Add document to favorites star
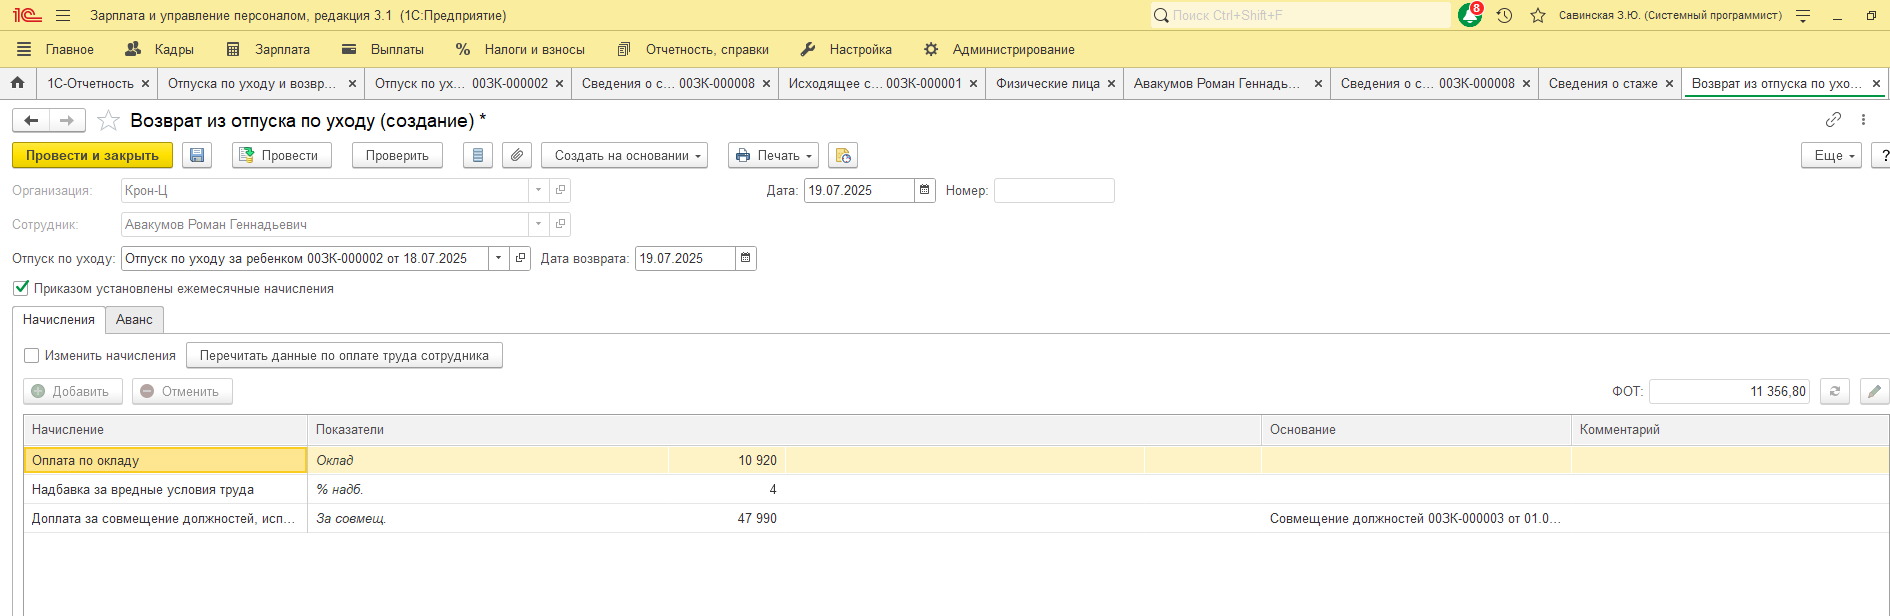The width and height of the screenshot is (1890, 616). point(109,121)
